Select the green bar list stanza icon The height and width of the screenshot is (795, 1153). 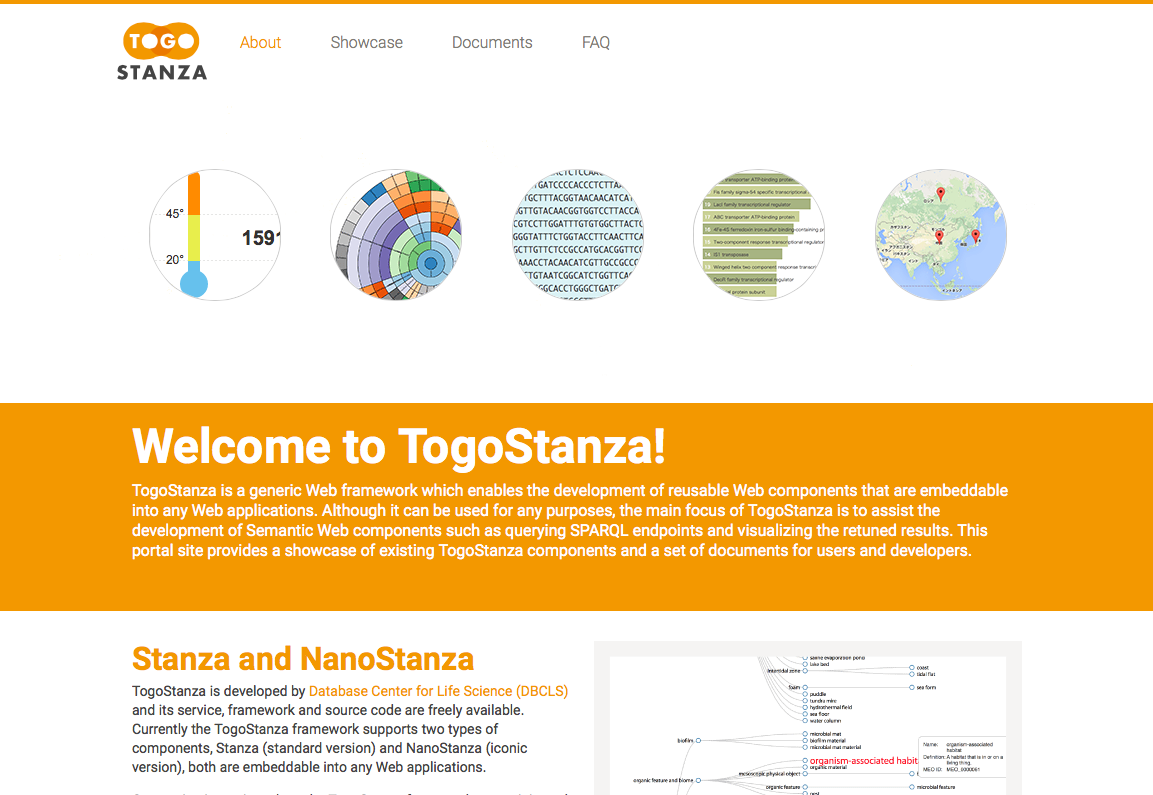759,235
